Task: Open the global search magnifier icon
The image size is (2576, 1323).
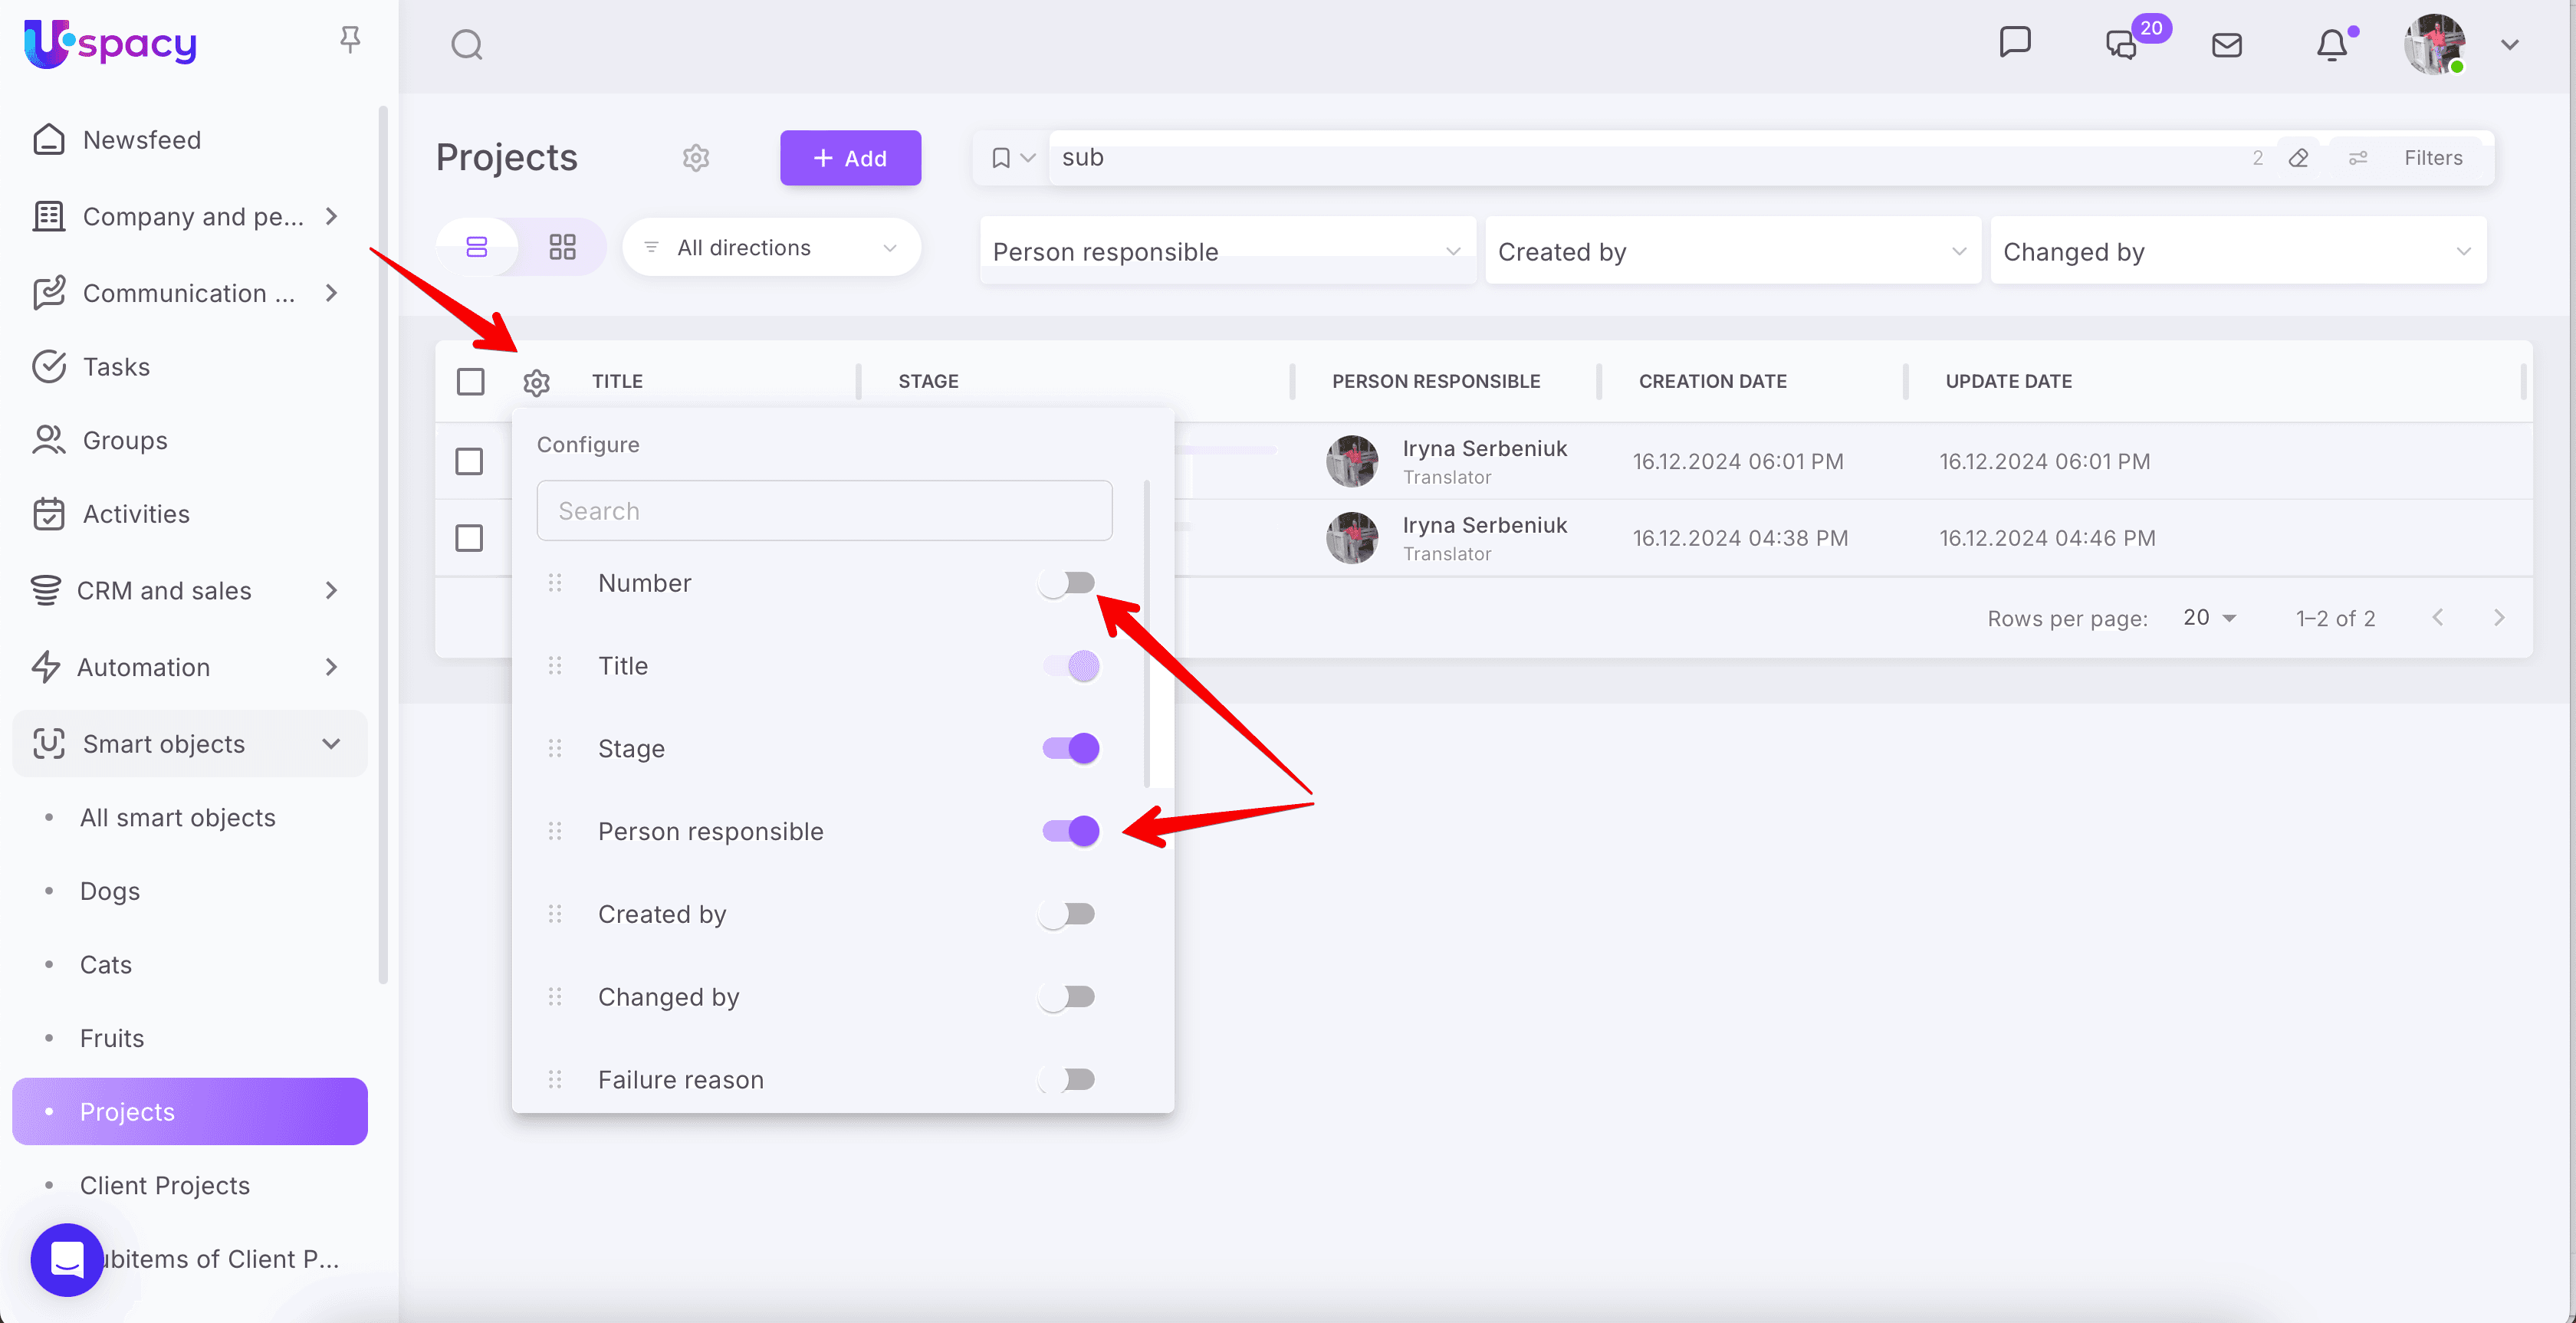Action: [466, 45]
